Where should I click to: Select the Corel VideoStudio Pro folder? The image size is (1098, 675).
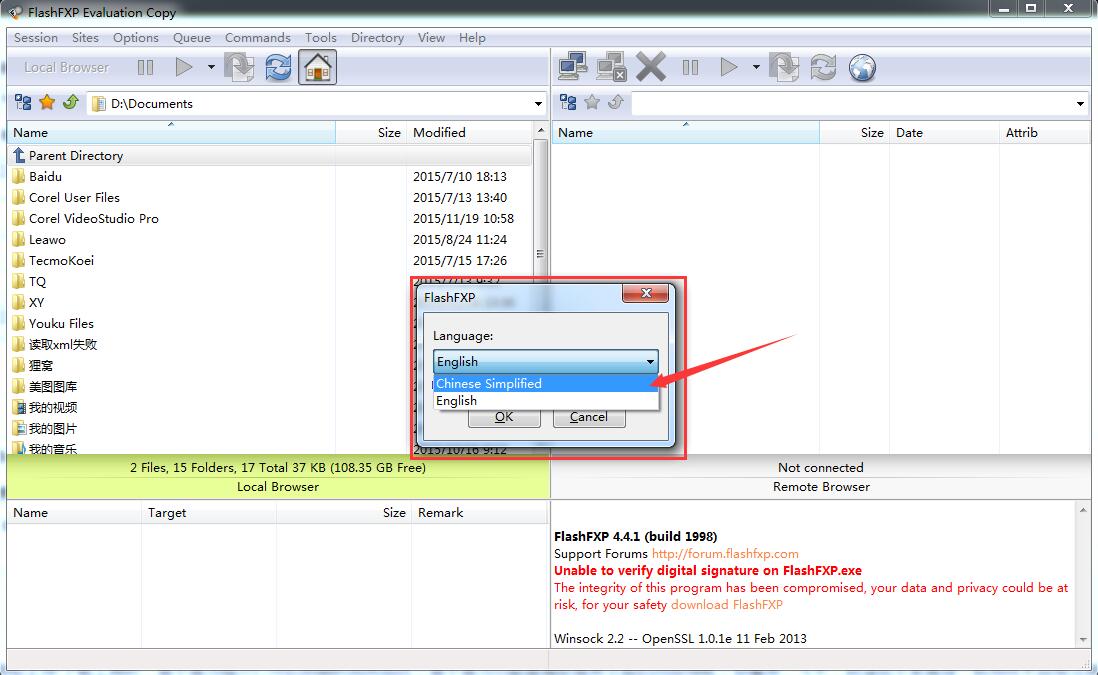coord(93,218)
